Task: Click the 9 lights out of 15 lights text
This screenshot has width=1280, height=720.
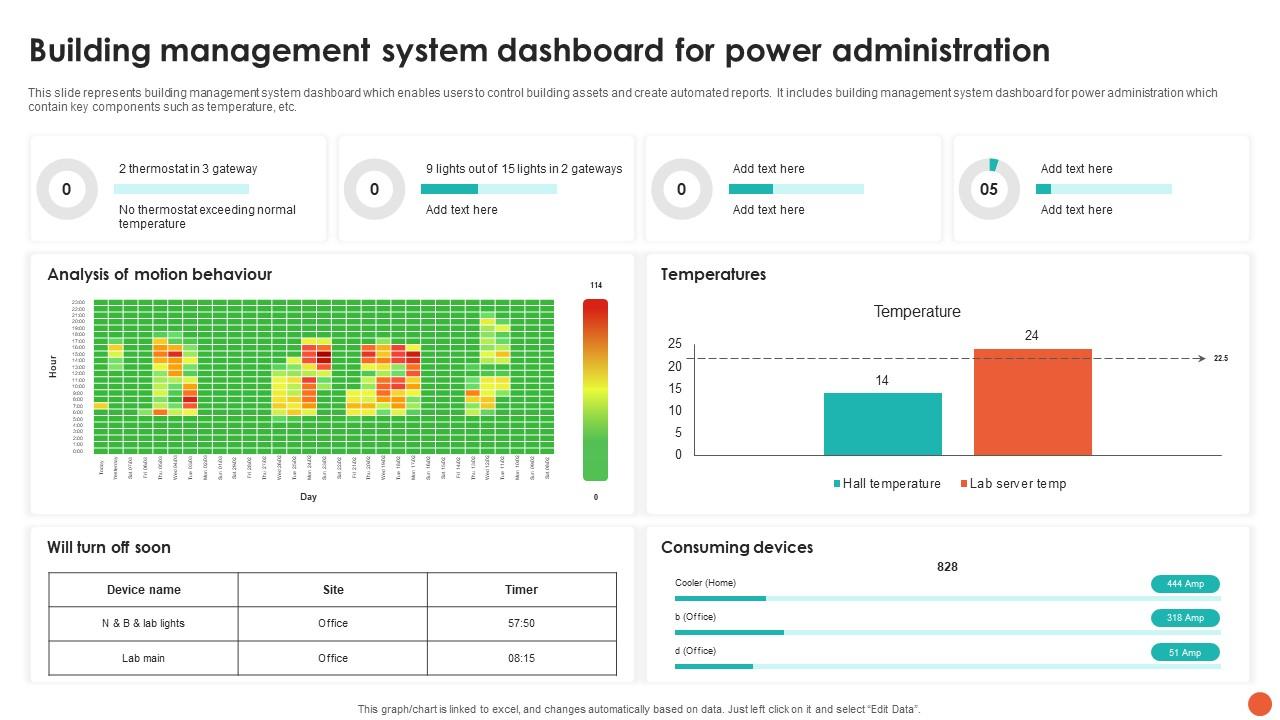Action: pyautogui.click(x=524, y=169)
